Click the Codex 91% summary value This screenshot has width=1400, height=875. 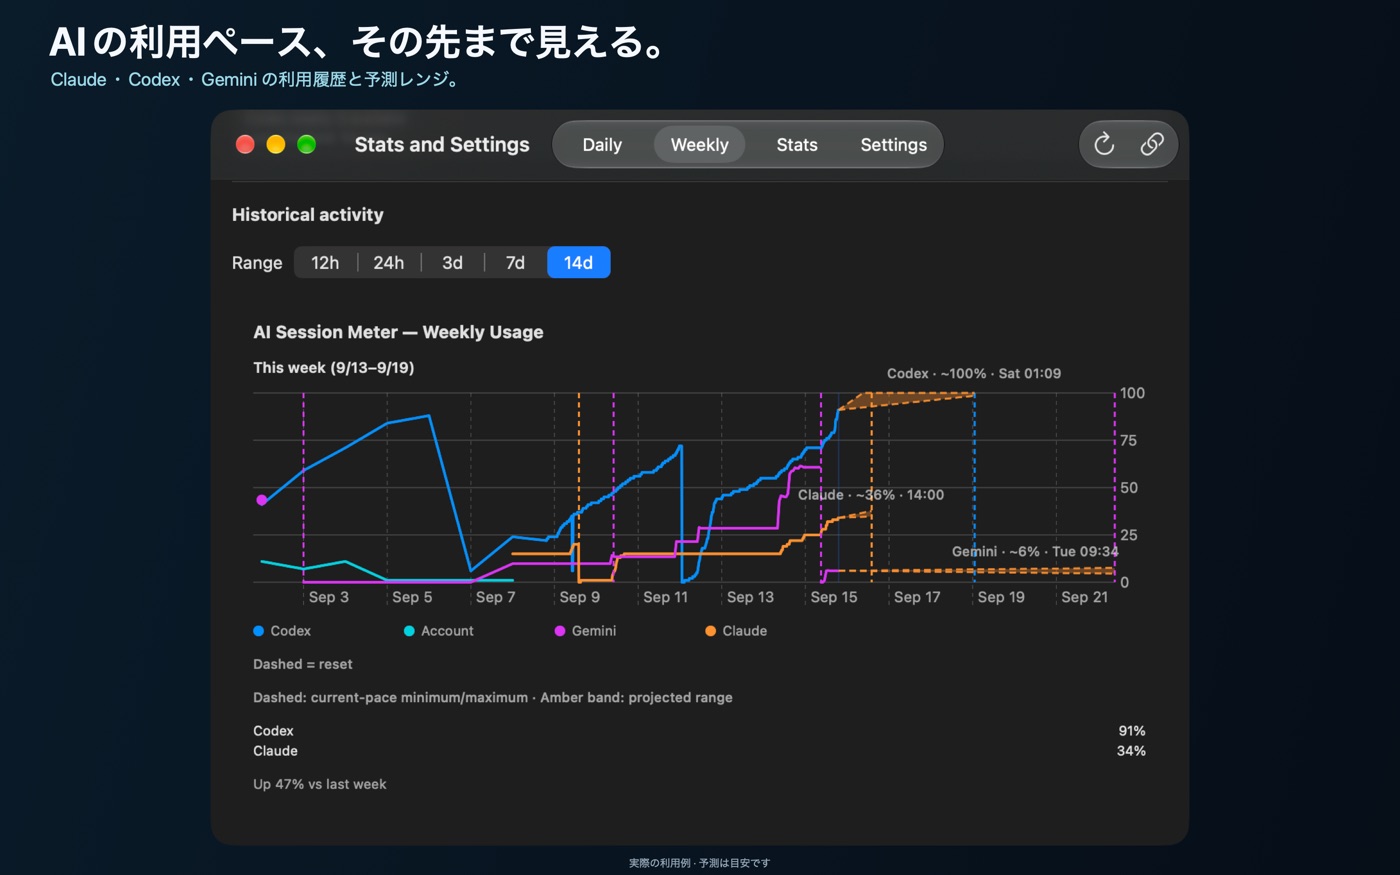[x=1132, y=731]
